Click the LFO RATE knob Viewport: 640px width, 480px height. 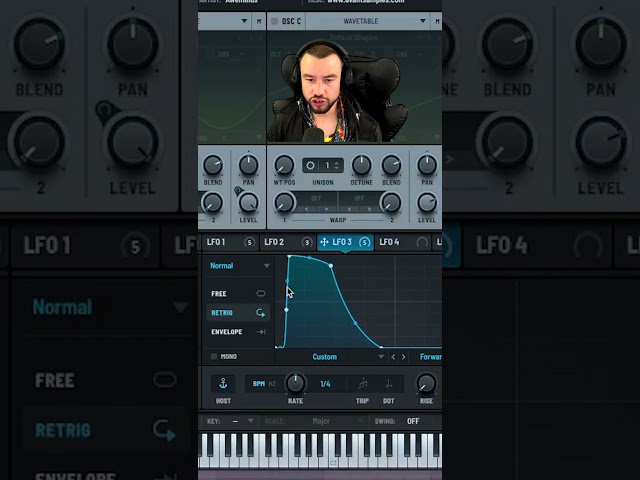click(295, 383)
